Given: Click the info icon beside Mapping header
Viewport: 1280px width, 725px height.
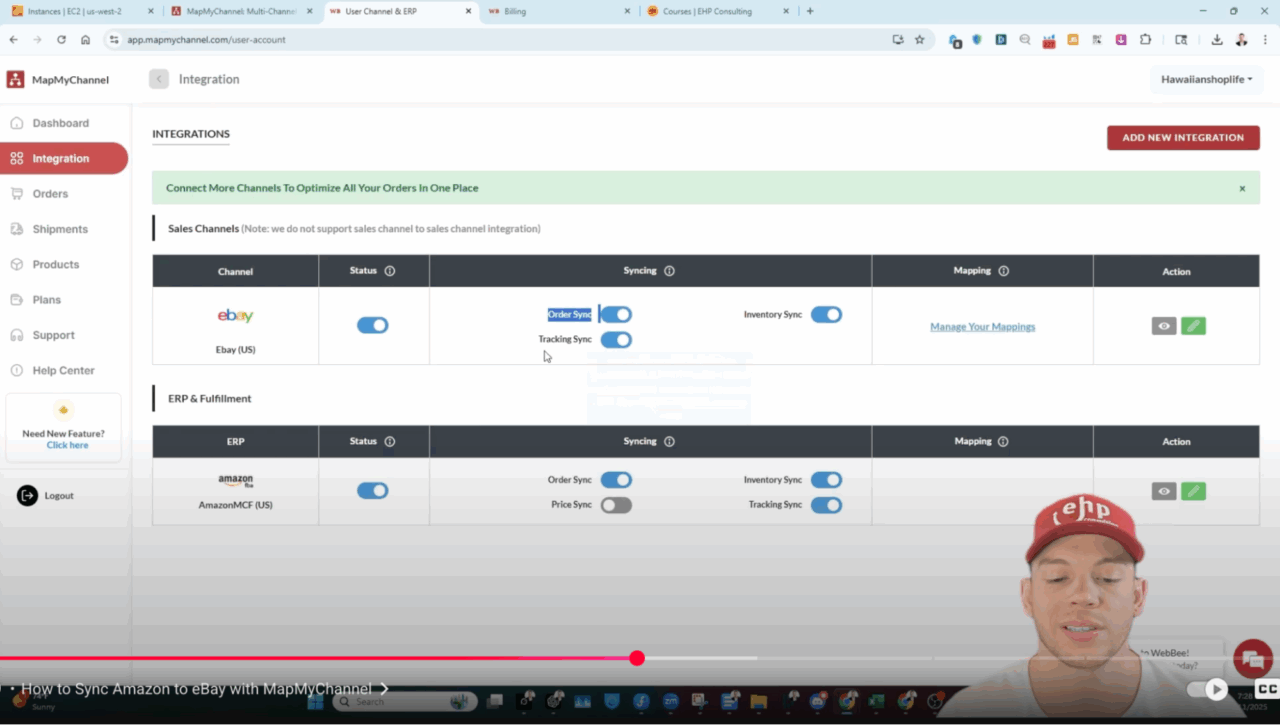Looking at the screenshot, I should (x=1003, y=271).
